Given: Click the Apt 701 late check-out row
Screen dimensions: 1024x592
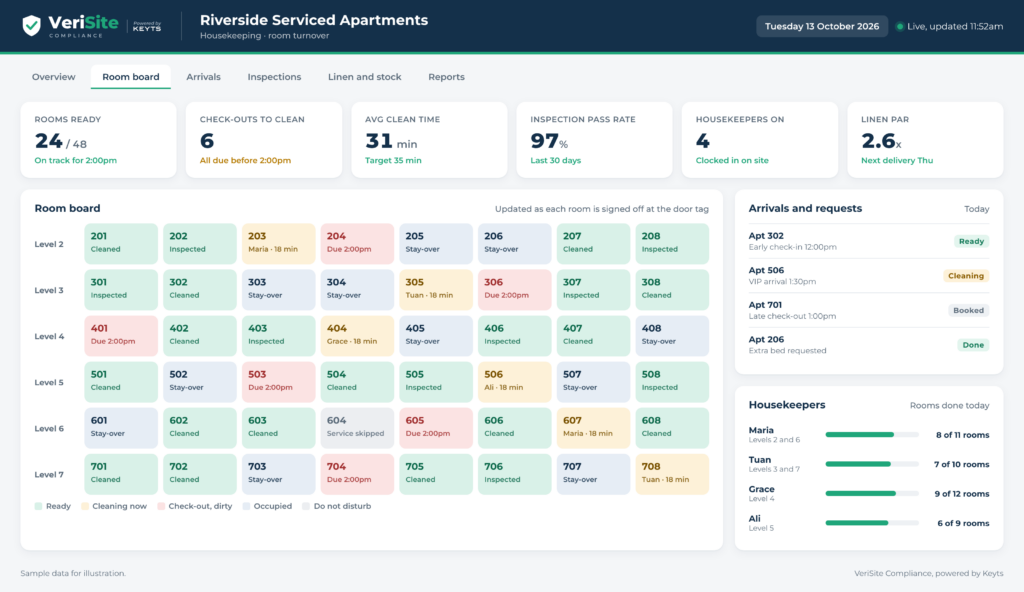Looking at the screenshot, I should pos(869,310).
